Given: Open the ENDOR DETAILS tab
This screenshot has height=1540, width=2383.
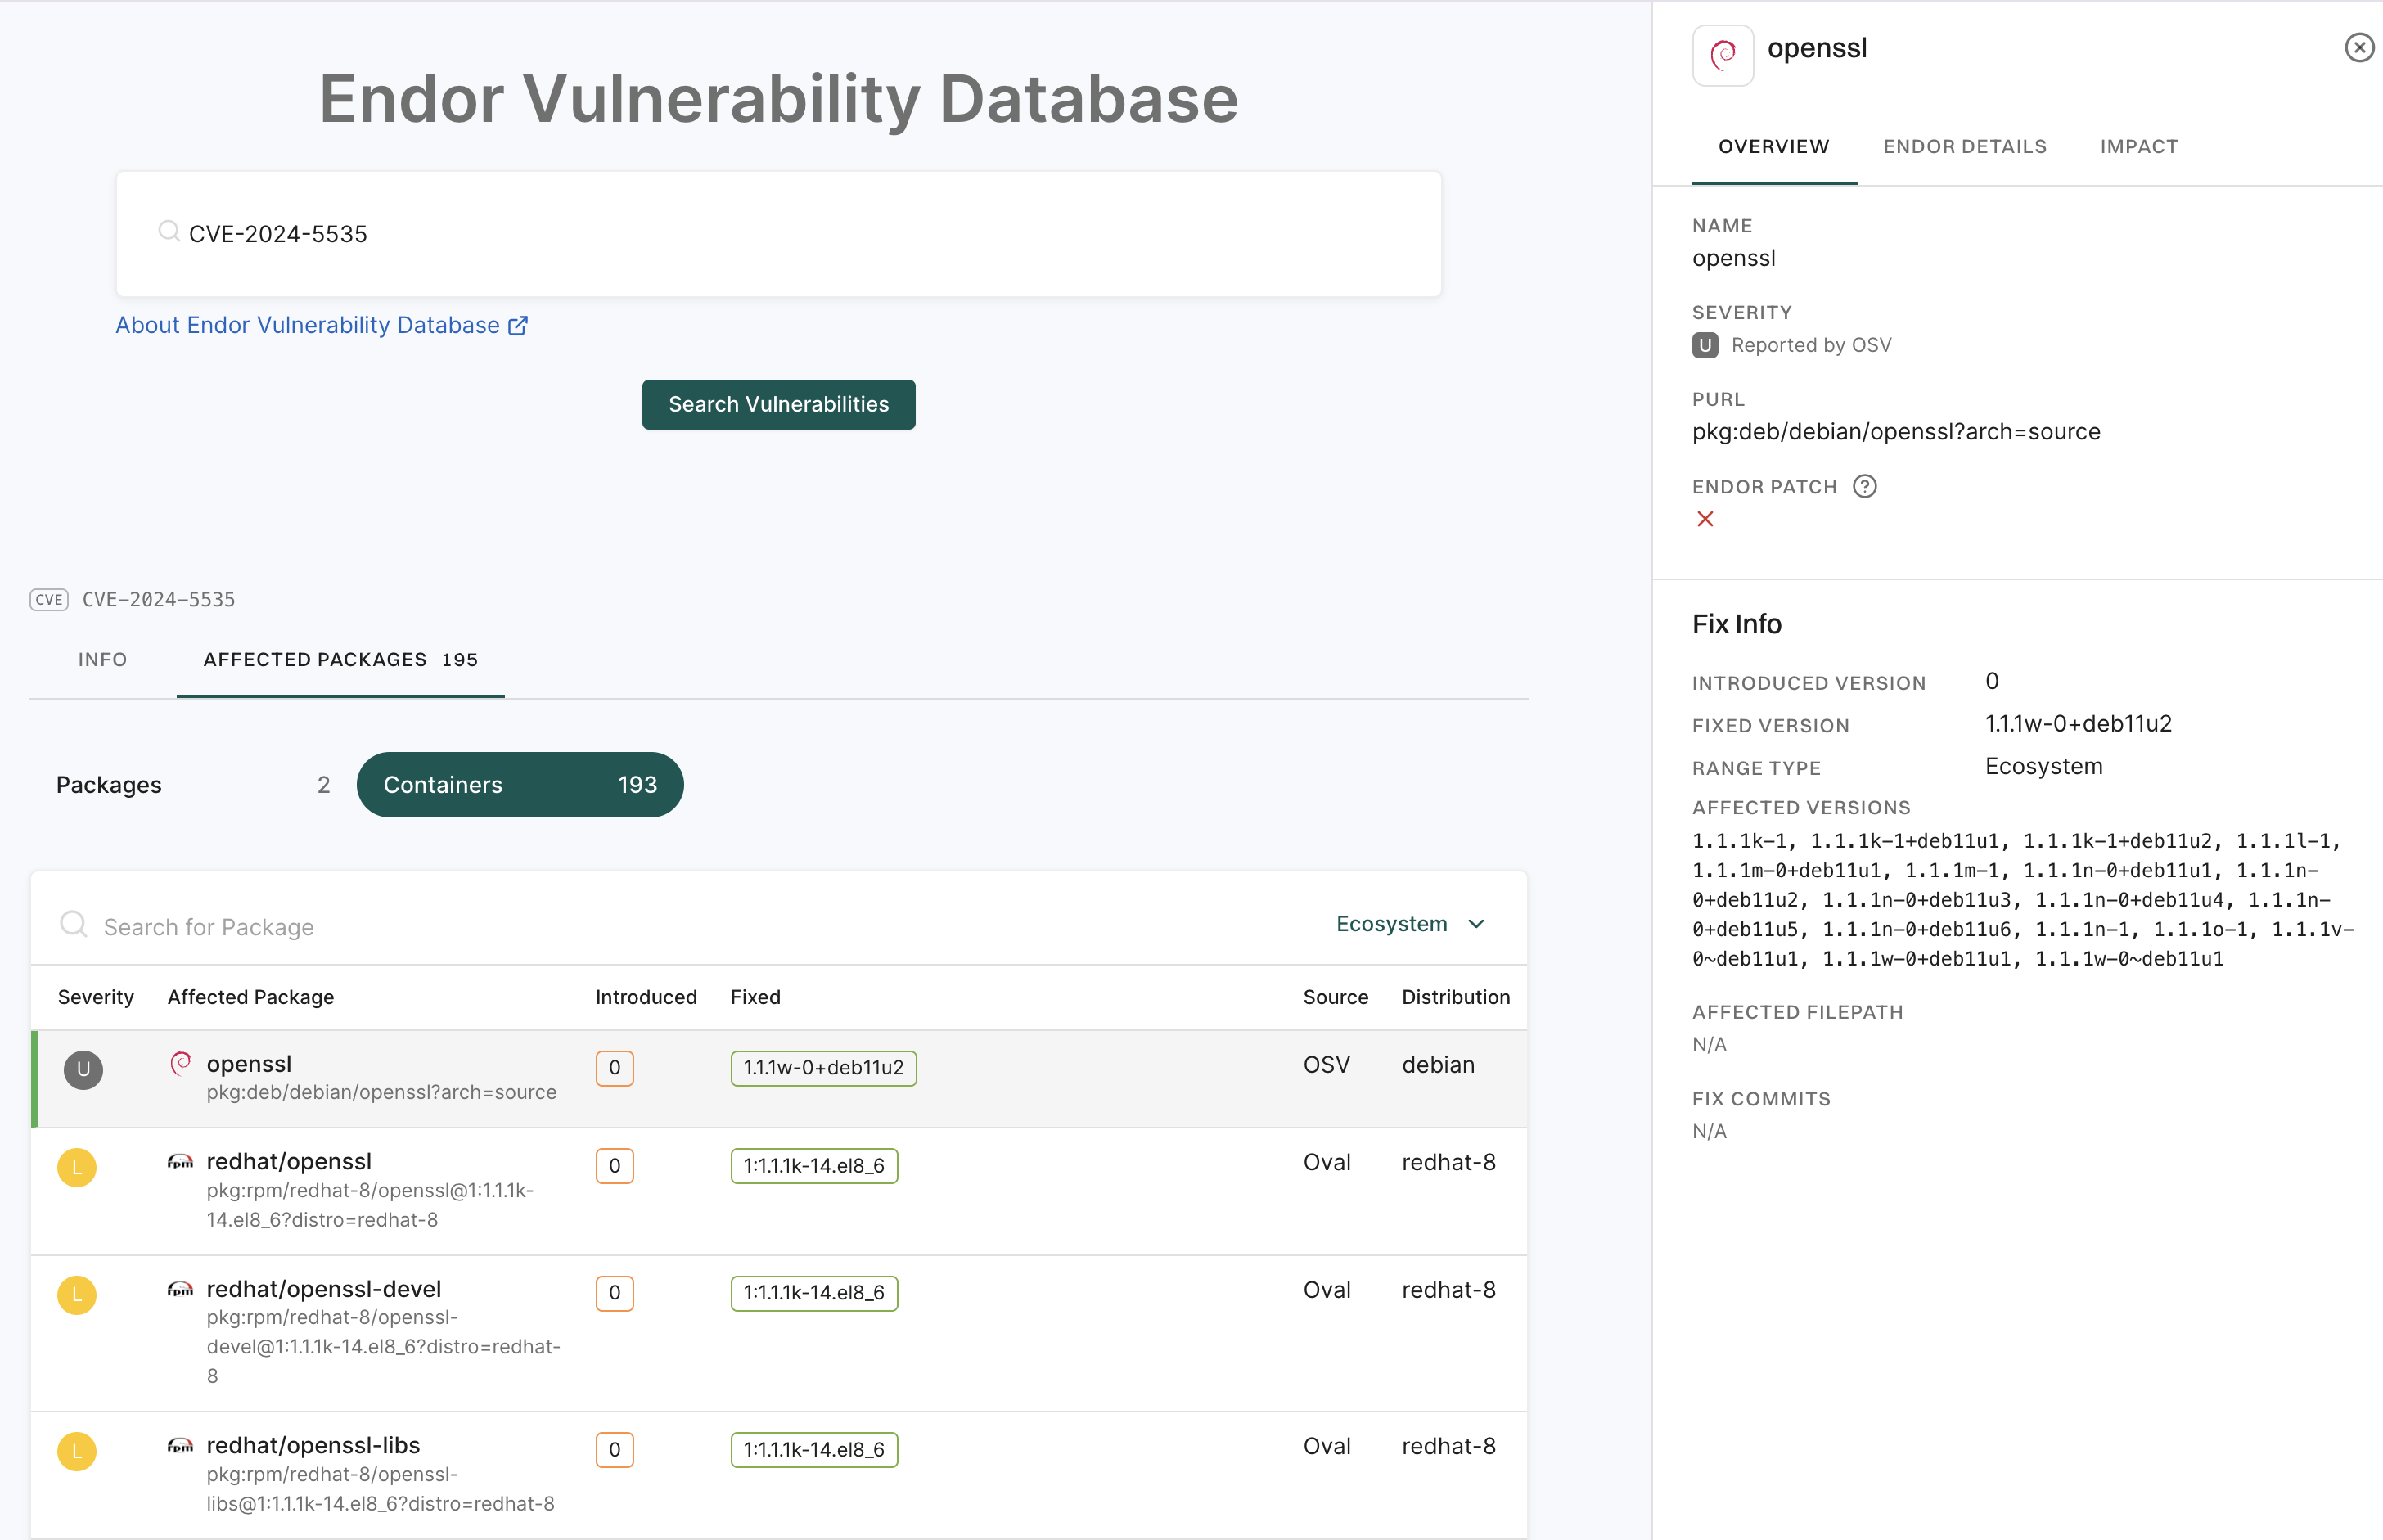Looking at the screenshot, I should (x=1964, y=147).
